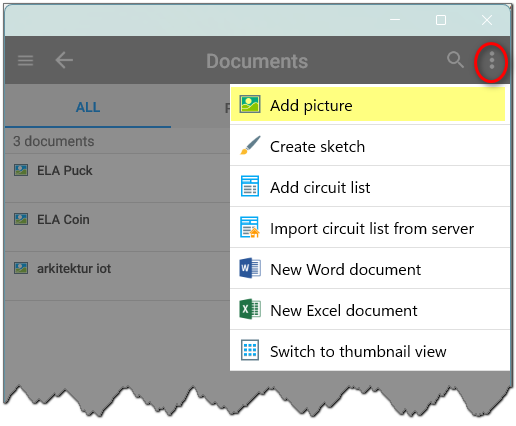Click the ELA Puck picture icon
The width and height of the screenshot is (516, 426).
(x=21, y=170)
